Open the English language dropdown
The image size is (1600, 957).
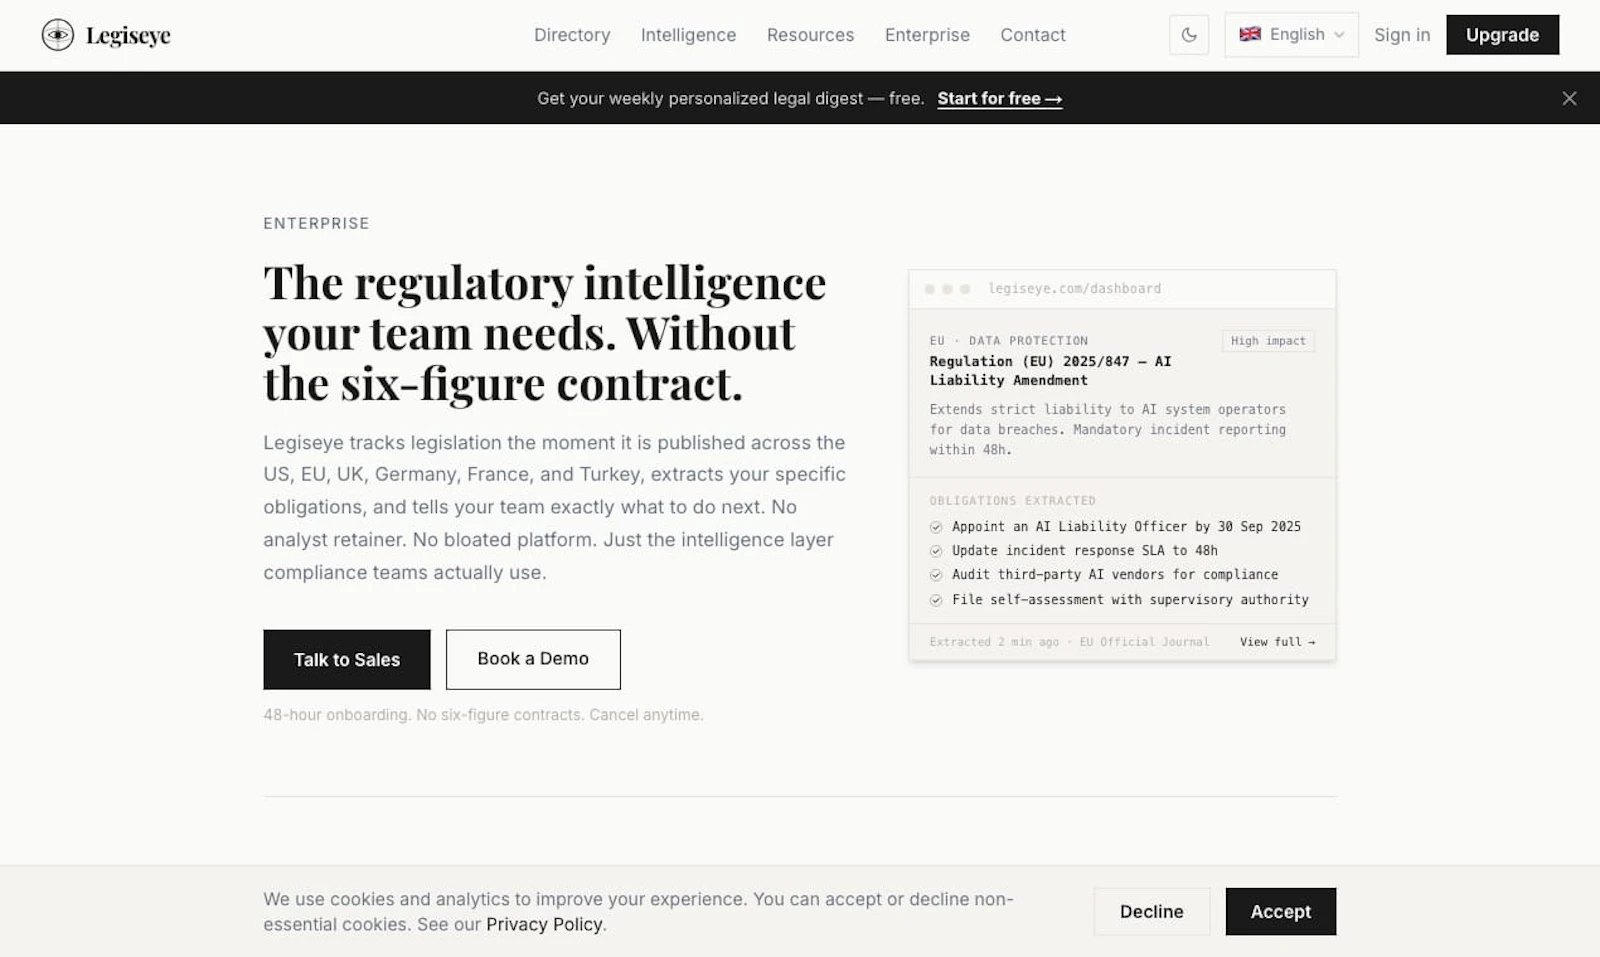click(1291, 35)
